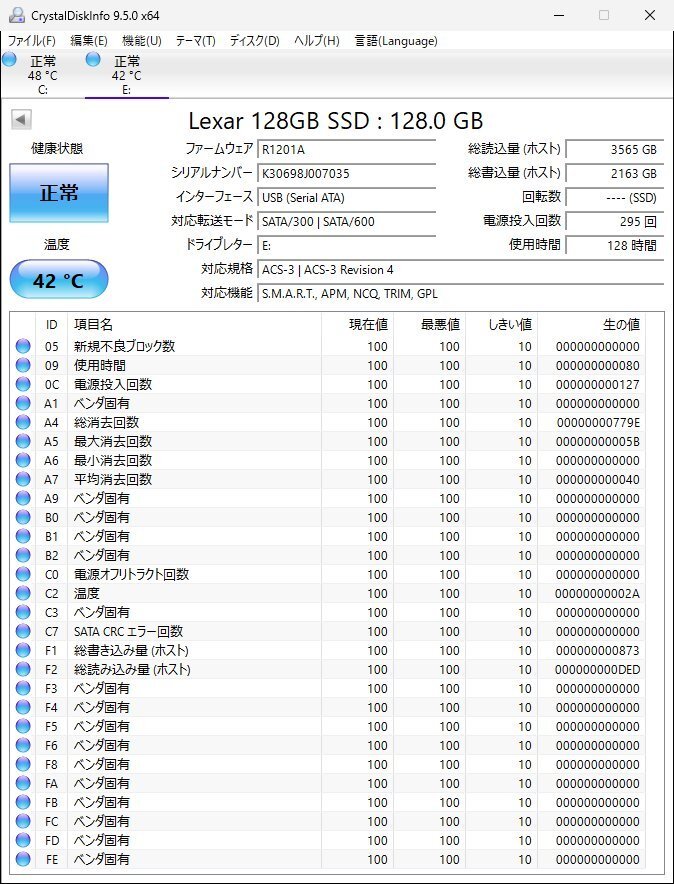Select the 電源オフリトラクト回数 attribute name
The image size is (674, 884).
tap(131, 574)
